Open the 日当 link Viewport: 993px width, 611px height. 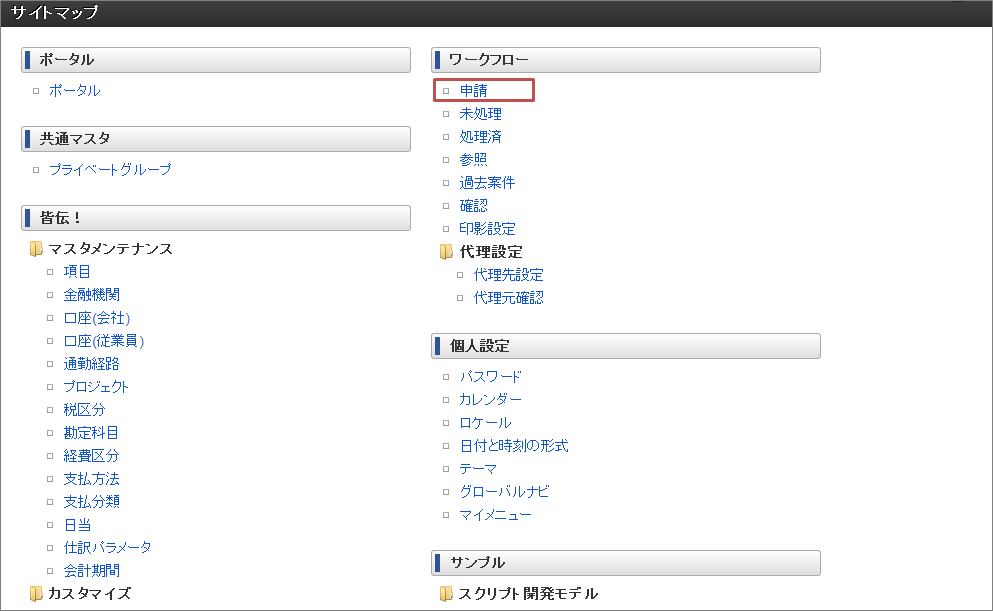(x=77, y=525)
